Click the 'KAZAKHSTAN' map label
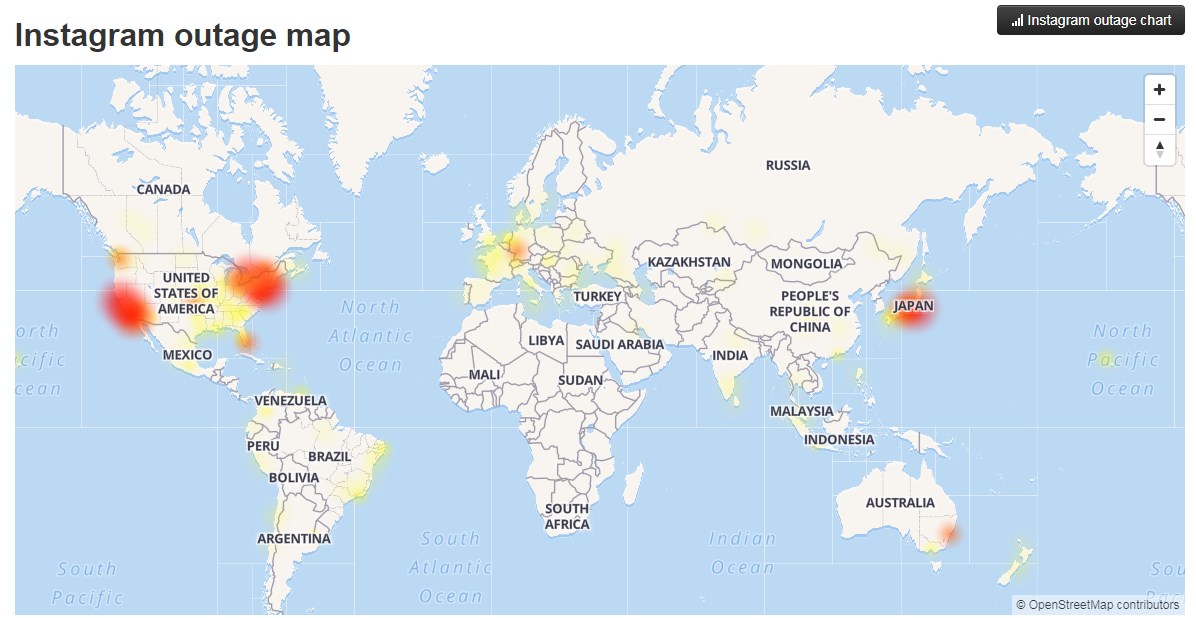Screen dimensions: 1196x618 click(690, 262)
